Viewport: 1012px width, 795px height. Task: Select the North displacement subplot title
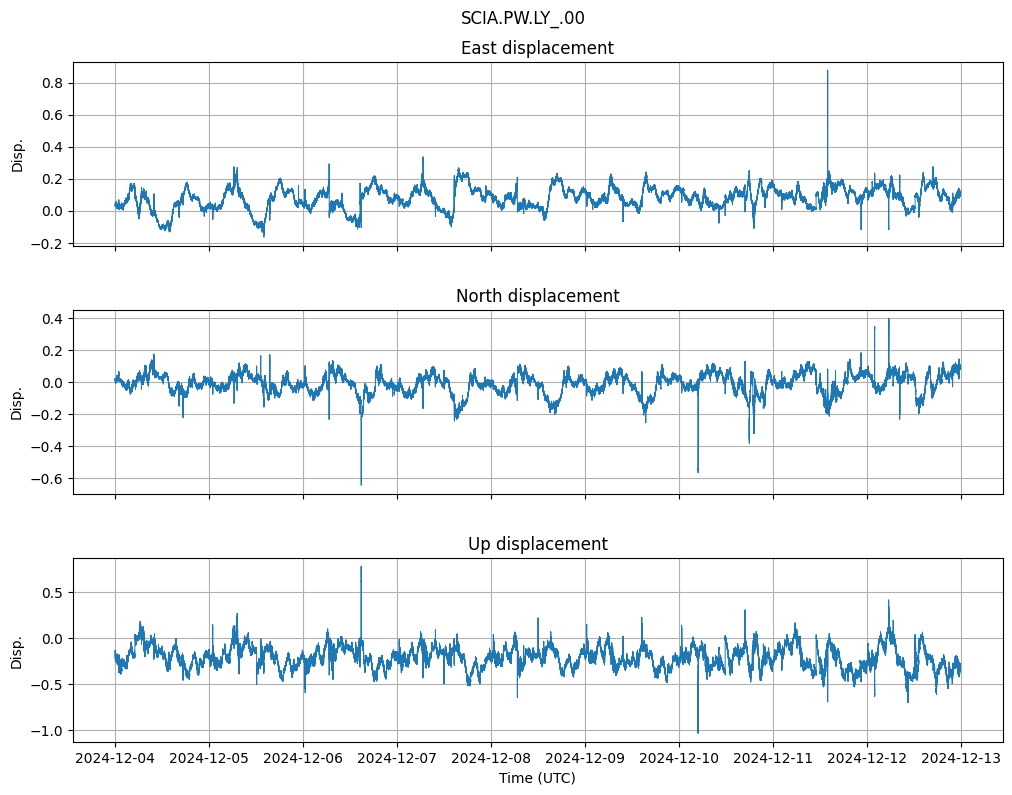[x=537, y=296]
